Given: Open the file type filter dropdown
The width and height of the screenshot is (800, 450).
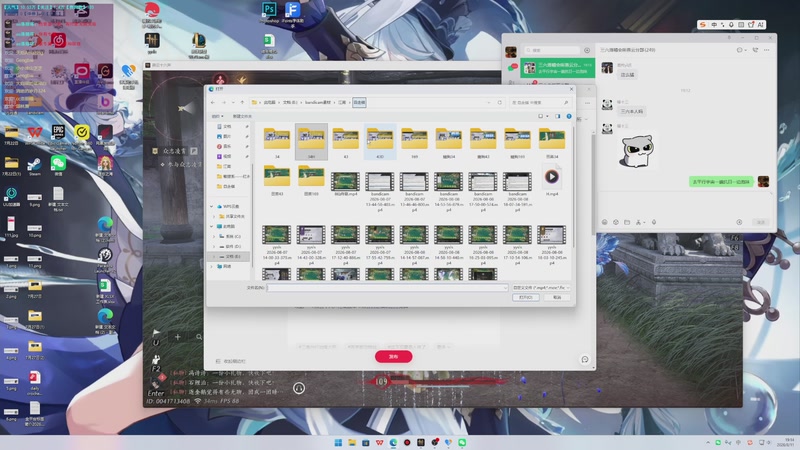Looking at the screenshot, I should pyautogui.click(x=541, y=288).
